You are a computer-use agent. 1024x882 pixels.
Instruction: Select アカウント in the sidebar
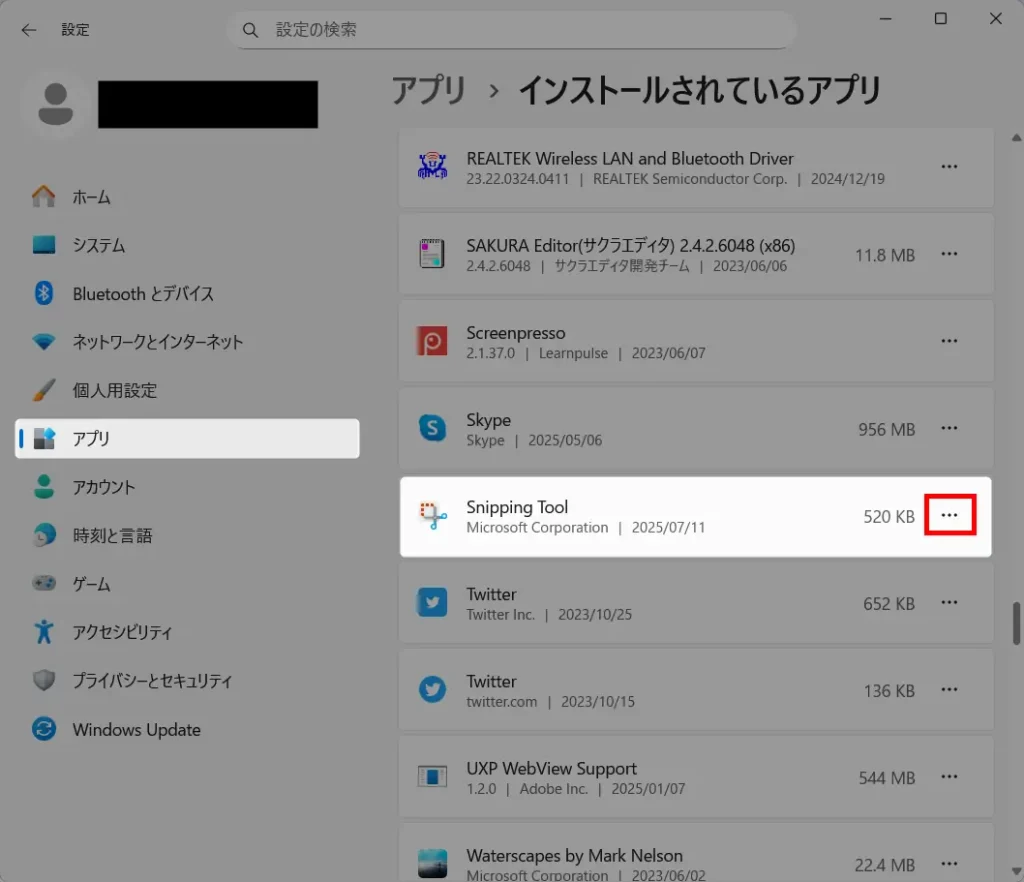pos(187,487)
